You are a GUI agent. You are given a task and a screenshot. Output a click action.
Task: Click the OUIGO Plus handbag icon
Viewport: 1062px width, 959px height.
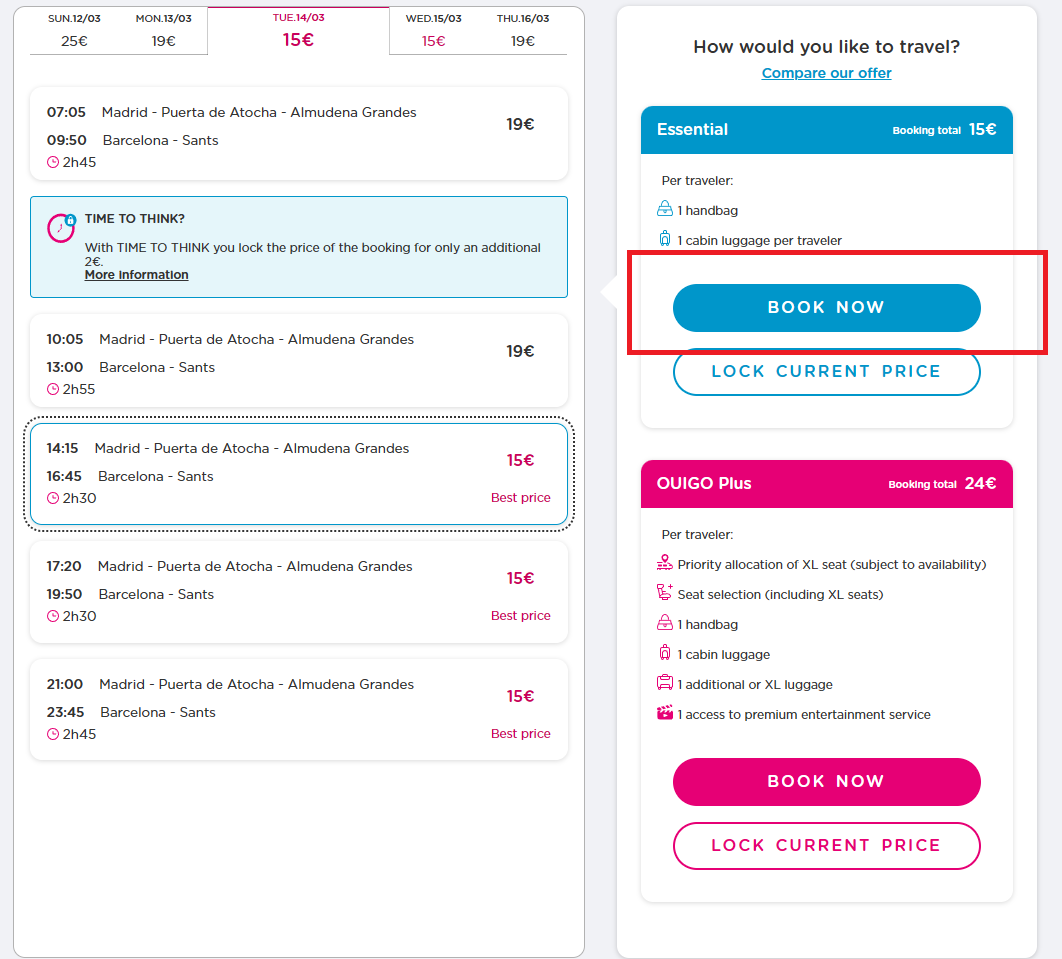coord(665,622)
